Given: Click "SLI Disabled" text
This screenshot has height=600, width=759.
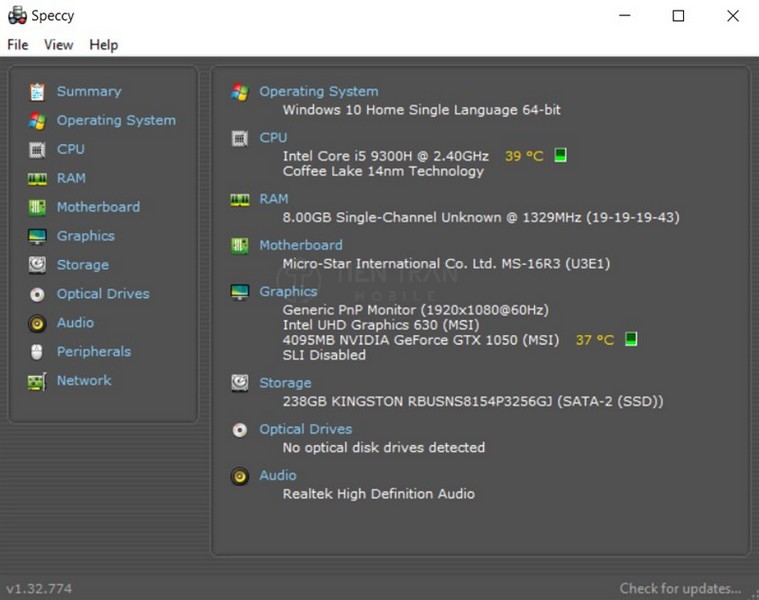Looking at the screenshot, I should click(324, 355).
